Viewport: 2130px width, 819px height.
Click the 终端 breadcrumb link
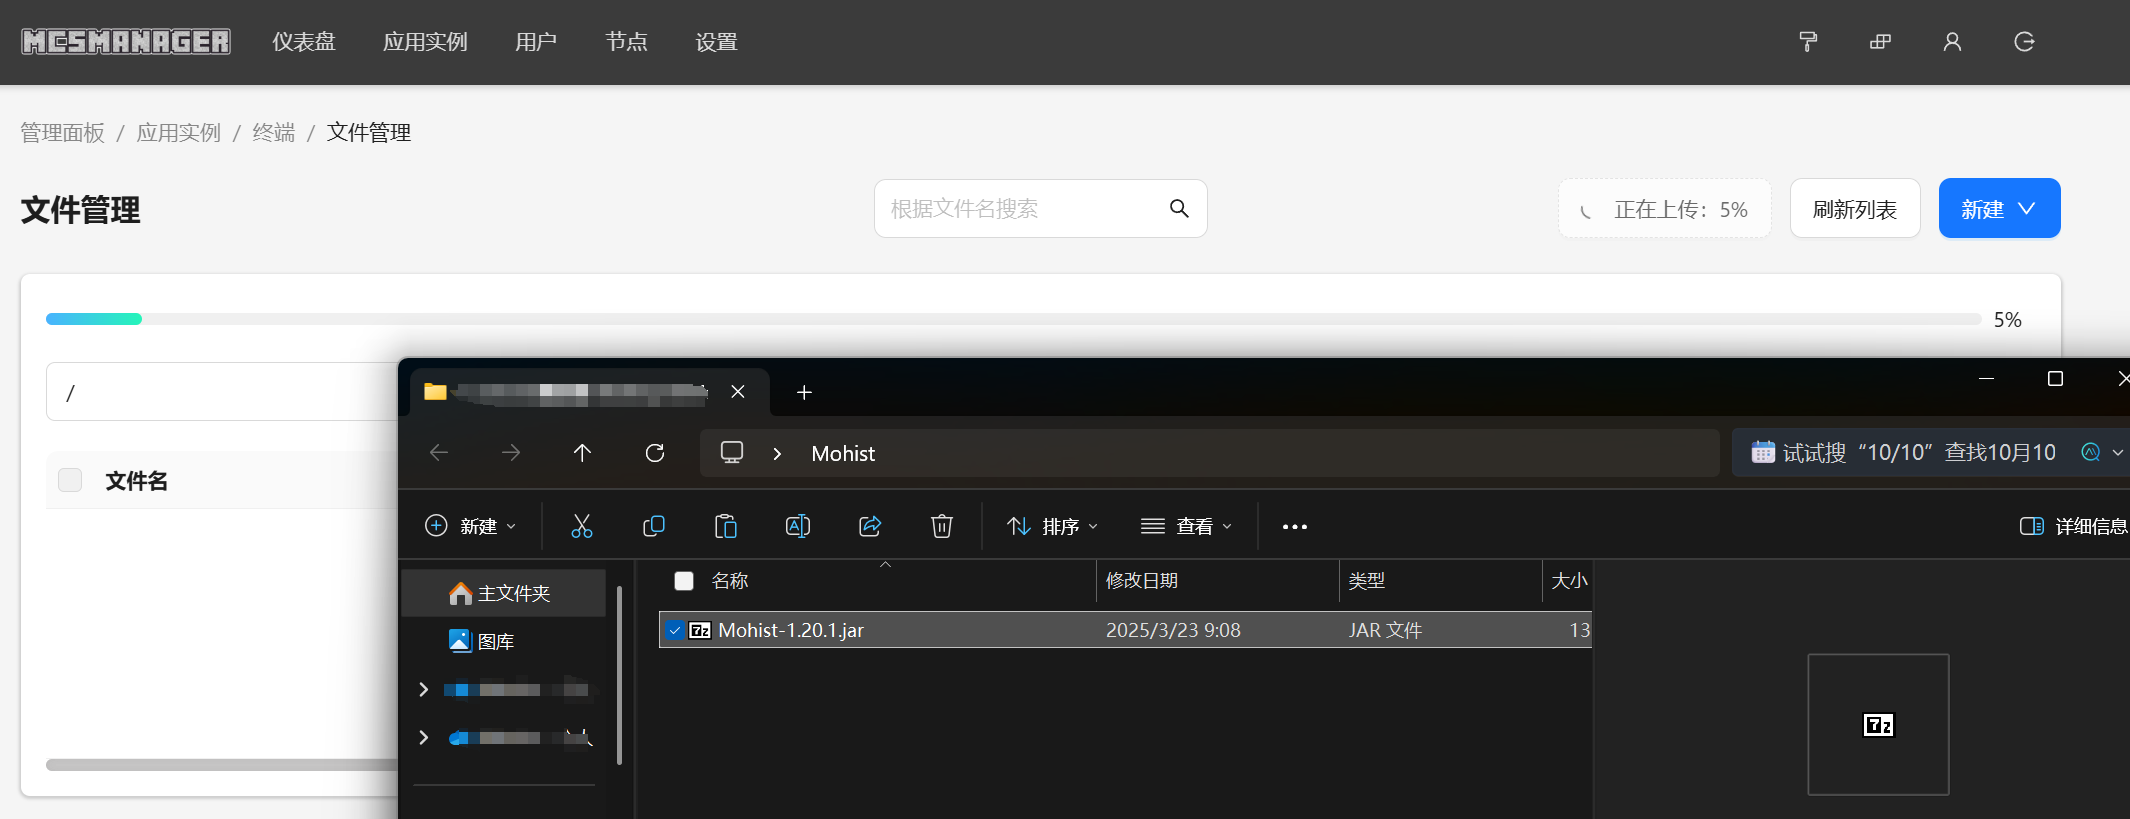pyautogui.click(x=273, y=133)
